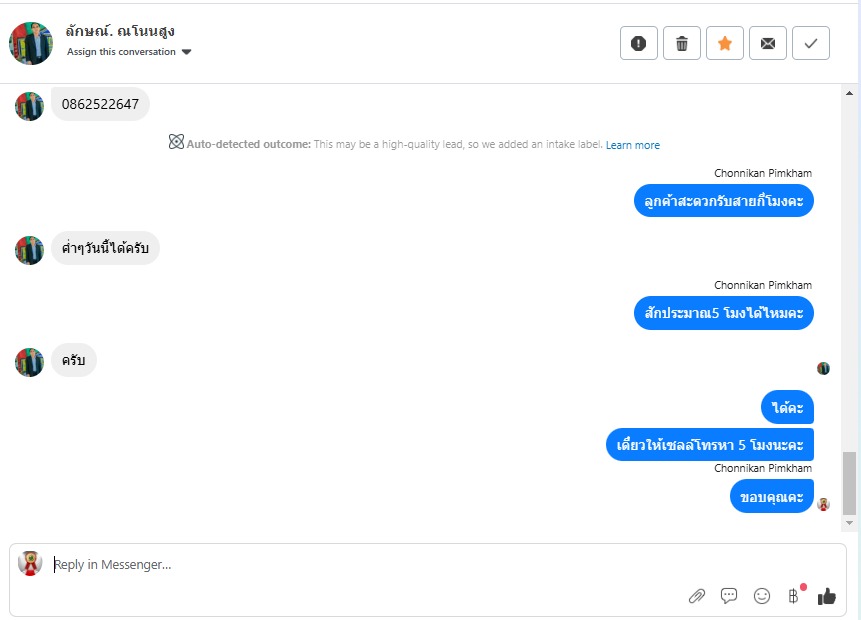Click the phone number message 0862522647
Image resolution: width=861 pixels, height=620 pixels.
tap(100, 104)
